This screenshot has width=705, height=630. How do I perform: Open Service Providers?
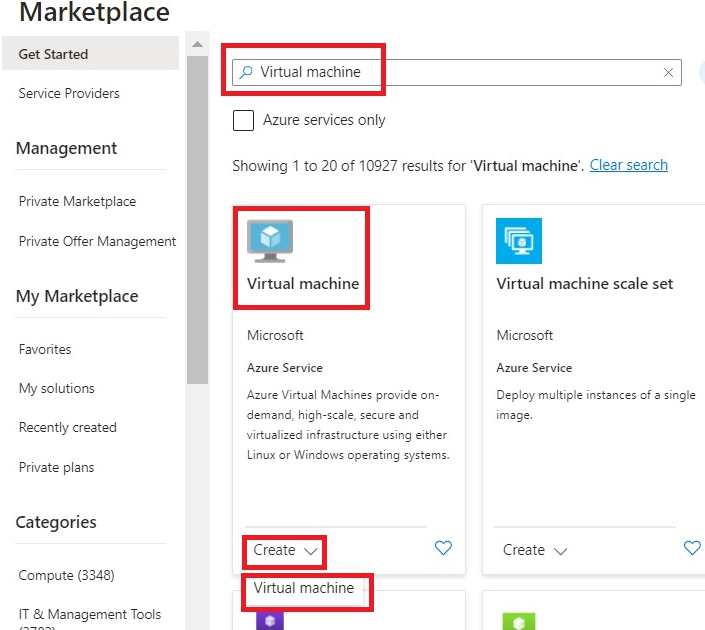pos(69,94)
